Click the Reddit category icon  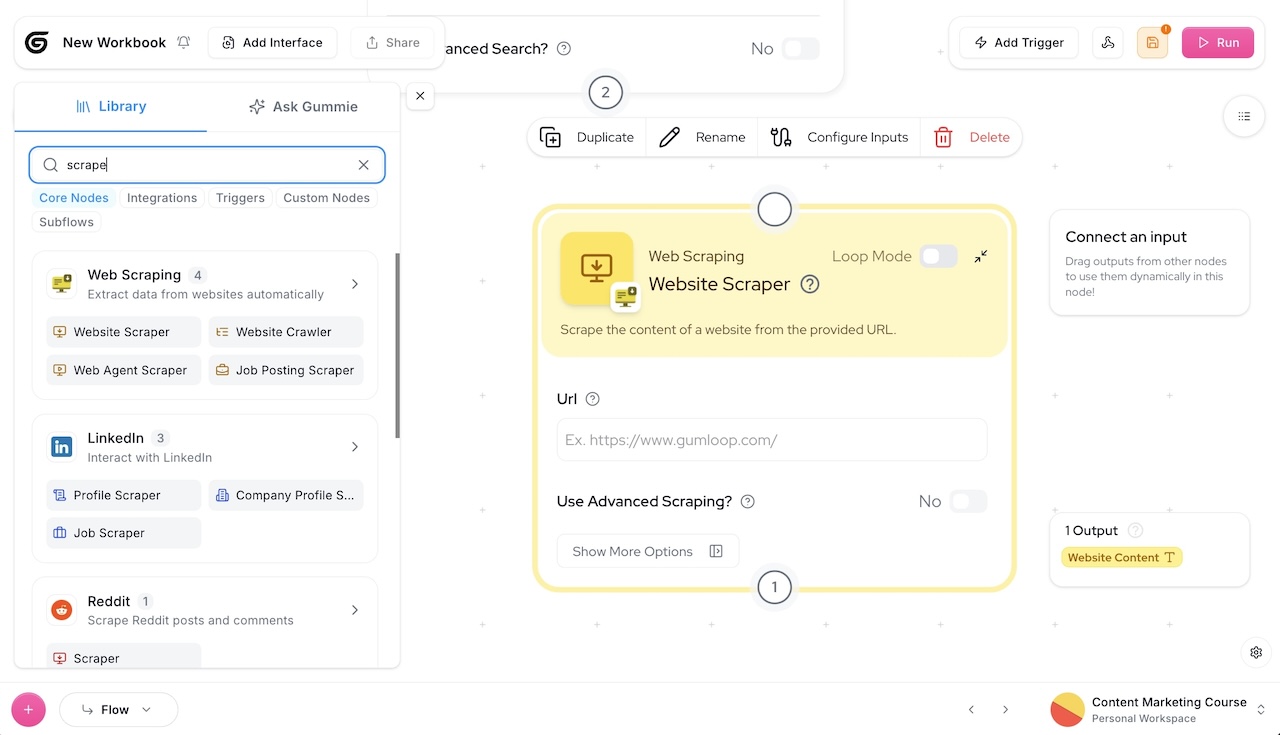pyautogui.click(x=62, y=610)
